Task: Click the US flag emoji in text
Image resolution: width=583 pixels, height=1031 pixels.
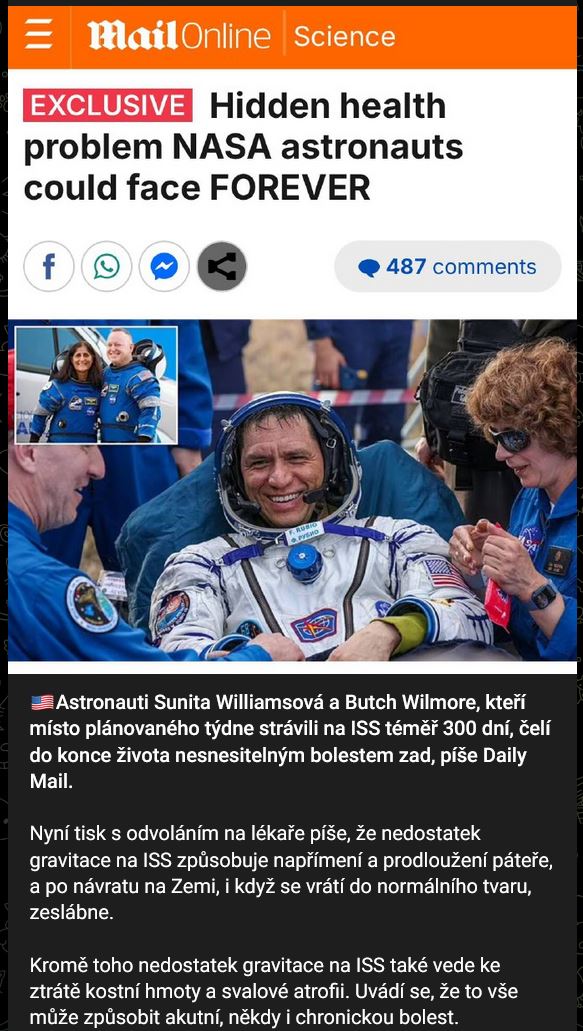Action: point(42,703)
